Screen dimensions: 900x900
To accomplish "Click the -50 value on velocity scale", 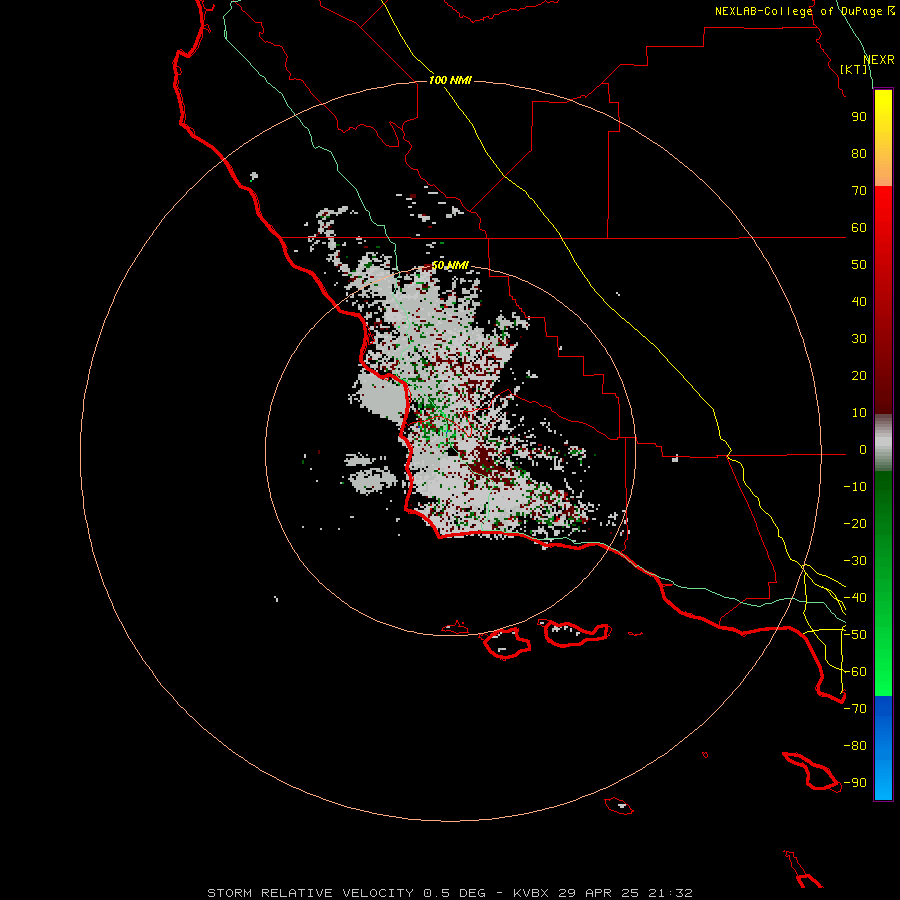I will point(855,635).
